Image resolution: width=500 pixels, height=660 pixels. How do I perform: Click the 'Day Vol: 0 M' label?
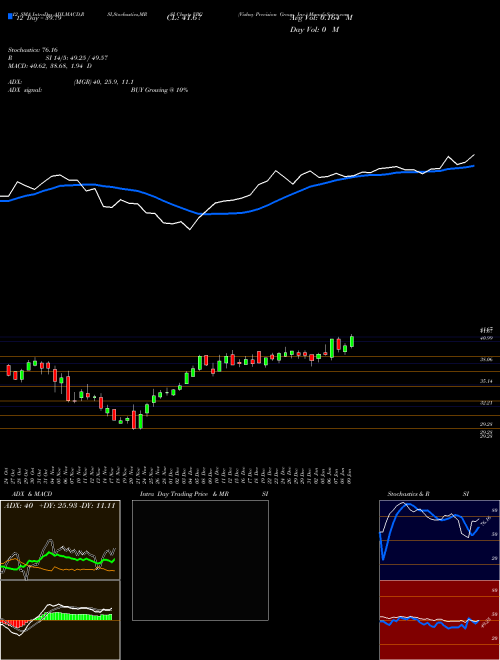coord(314,30)
